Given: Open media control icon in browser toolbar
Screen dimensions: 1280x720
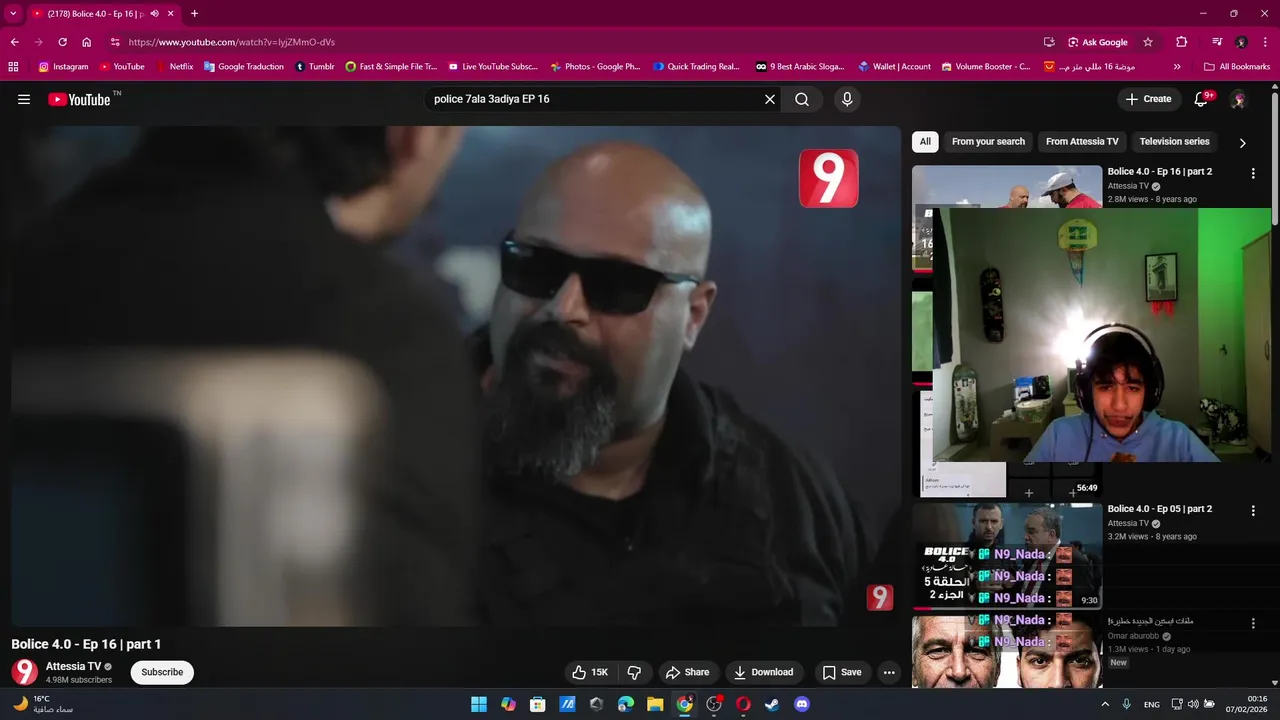Looking at the screenshot, I should pyautogui.click(x=1217, y=42).
